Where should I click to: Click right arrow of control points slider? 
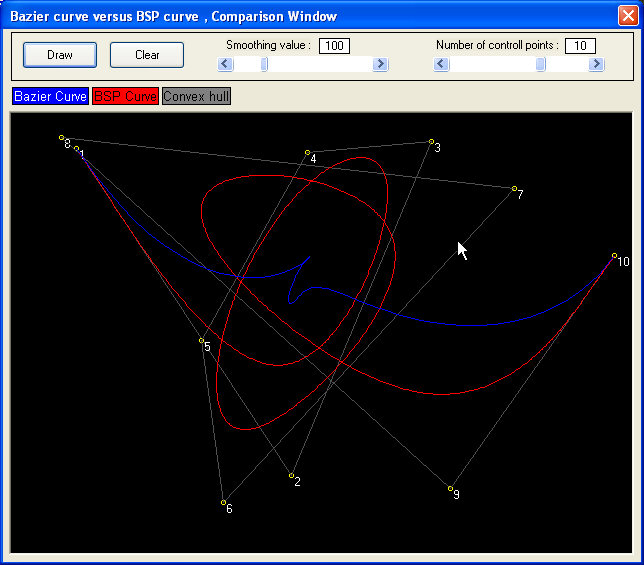pyautogui.click(x=597, y=64)
